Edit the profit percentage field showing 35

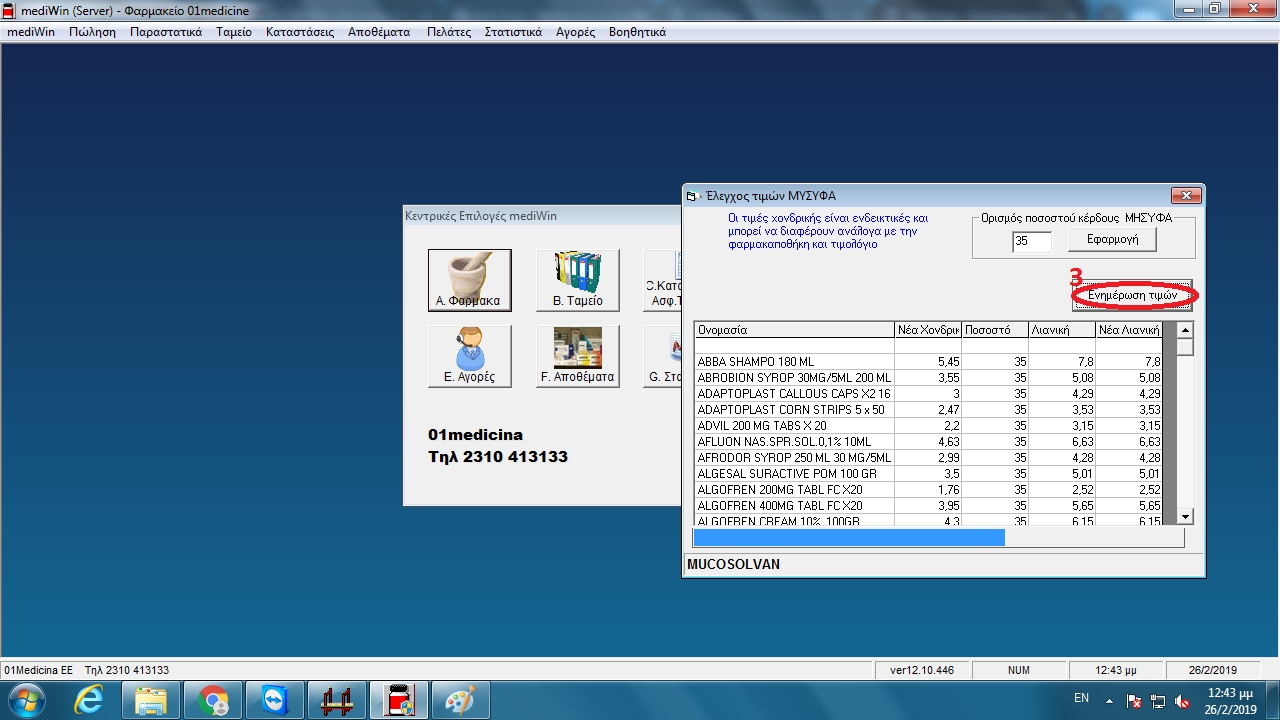1032,241
